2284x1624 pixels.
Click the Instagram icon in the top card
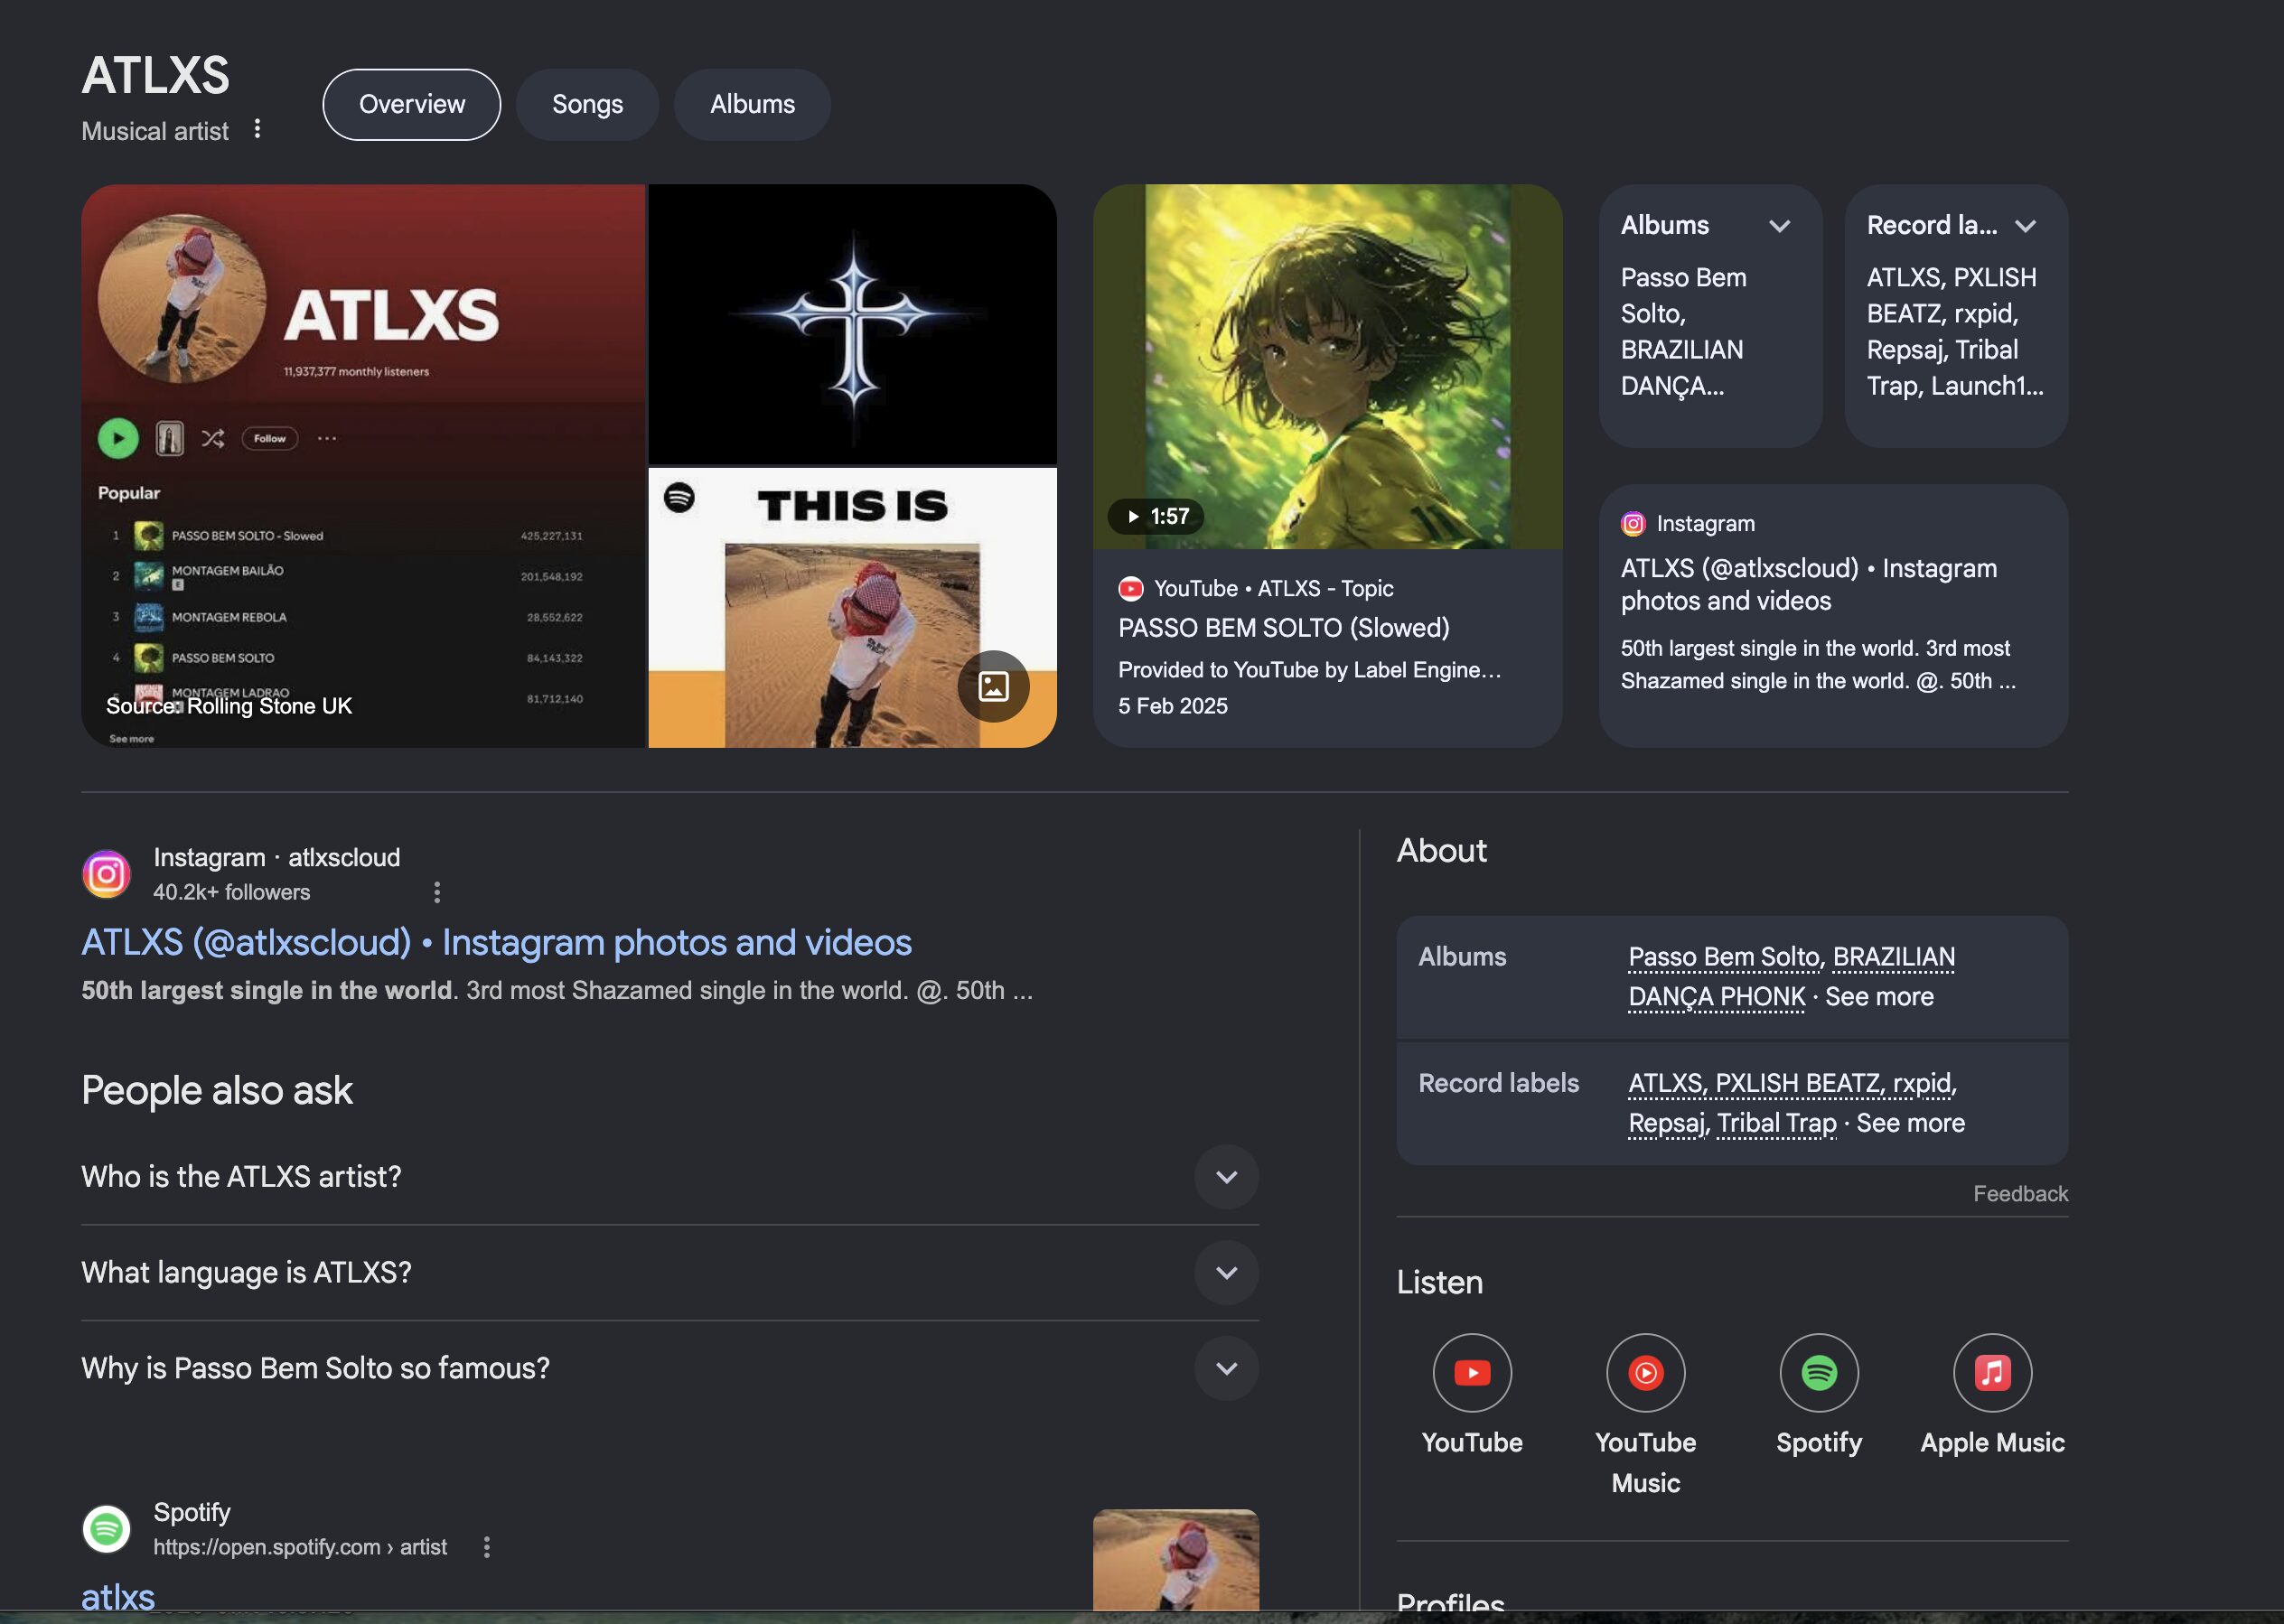1632,524
